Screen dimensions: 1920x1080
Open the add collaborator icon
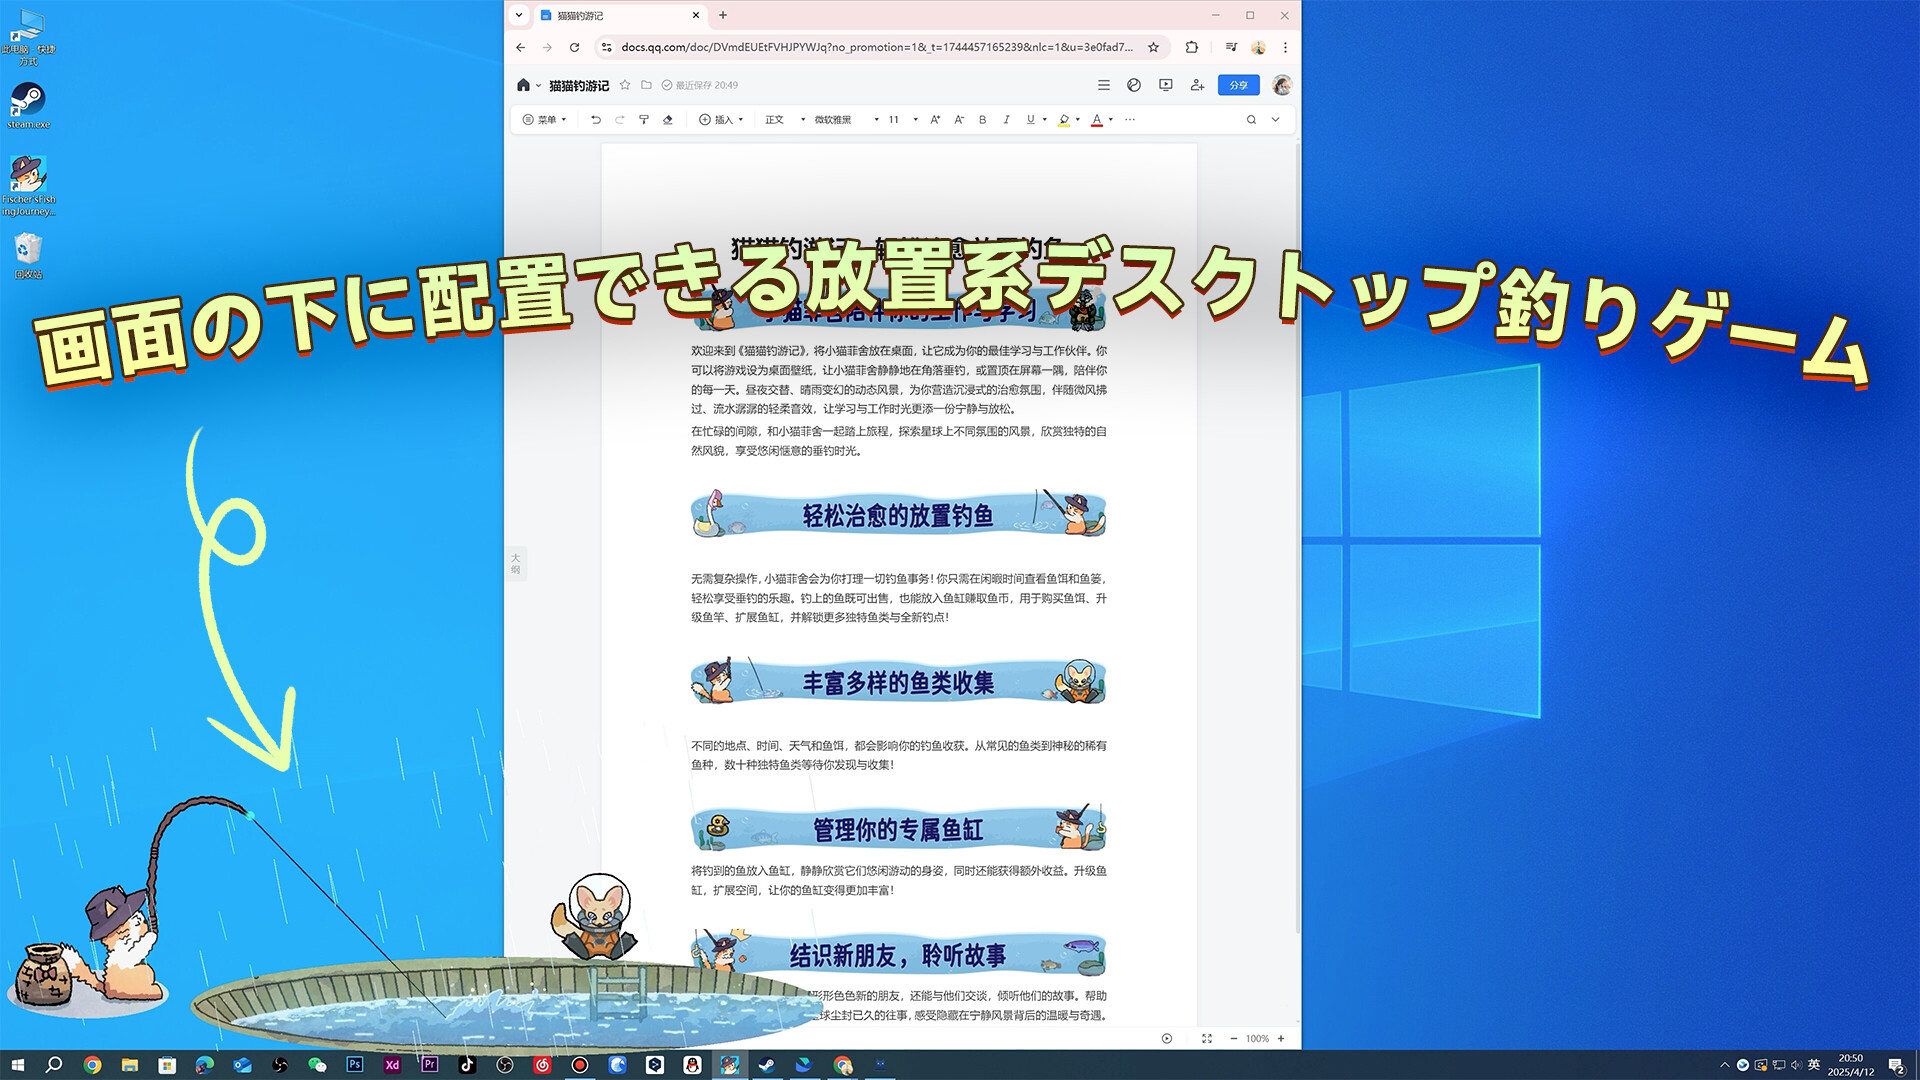click(x=1197, y=86)
